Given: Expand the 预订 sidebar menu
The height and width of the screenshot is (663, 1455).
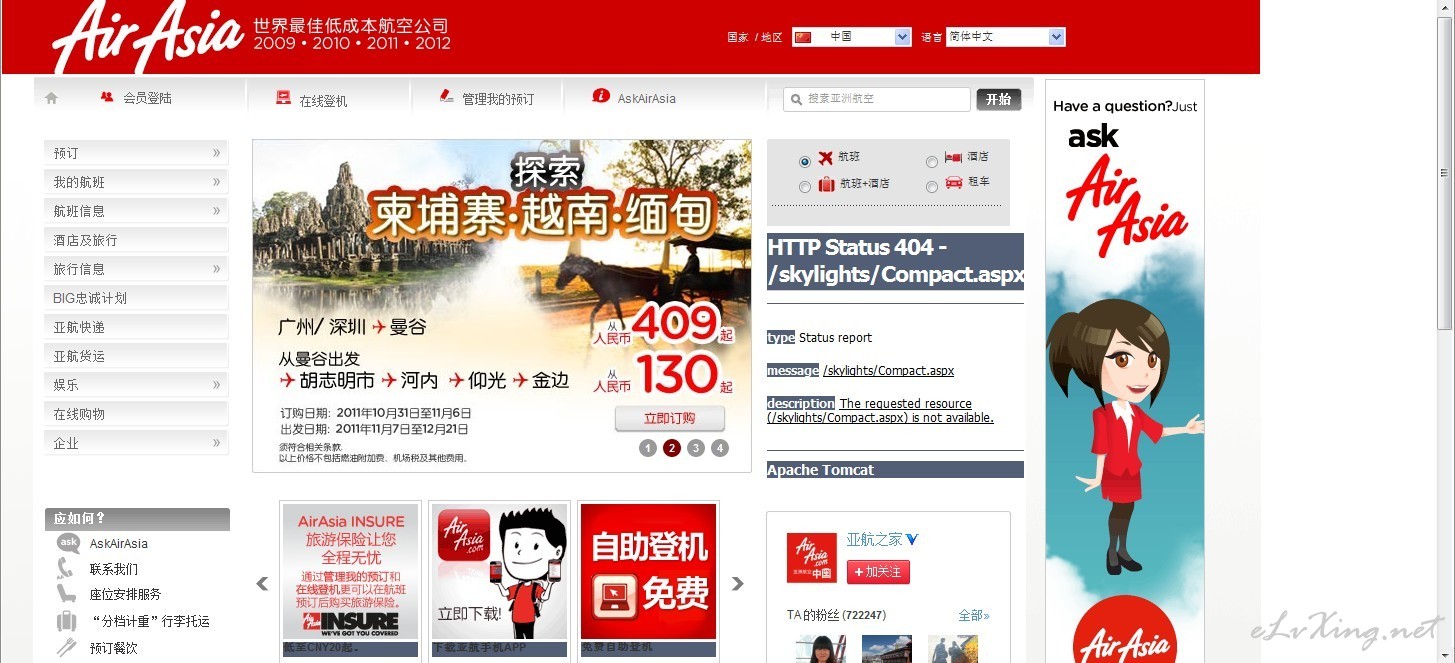Looking at the screenshot, I should click(x=136, y=153).
